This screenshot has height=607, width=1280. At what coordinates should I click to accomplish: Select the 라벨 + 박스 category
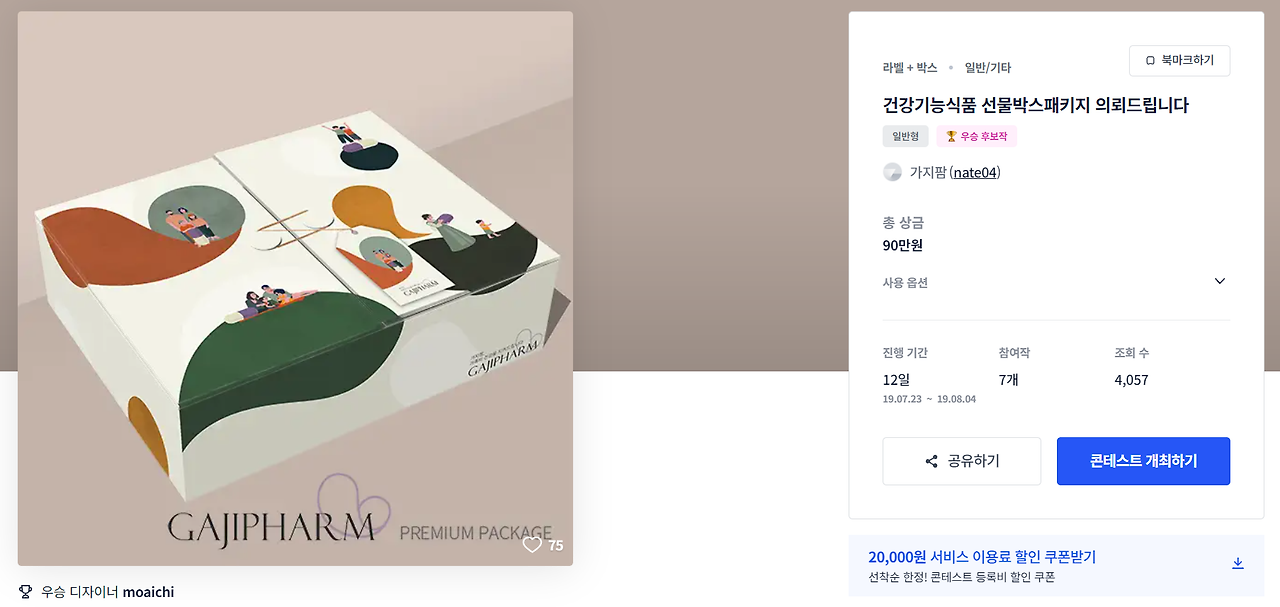(910, 68)
